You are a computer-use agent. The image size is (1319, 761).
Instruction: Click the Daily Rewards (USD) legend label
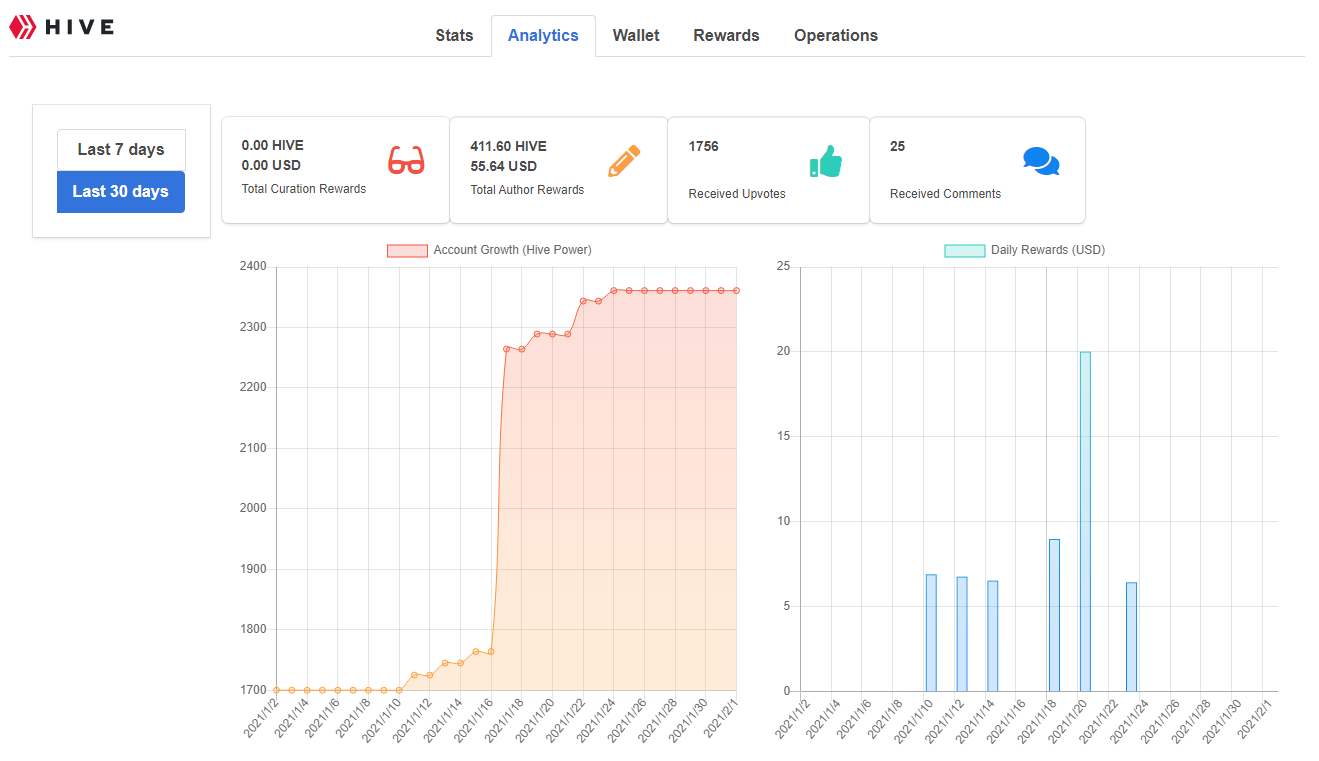click(1048, 250)
